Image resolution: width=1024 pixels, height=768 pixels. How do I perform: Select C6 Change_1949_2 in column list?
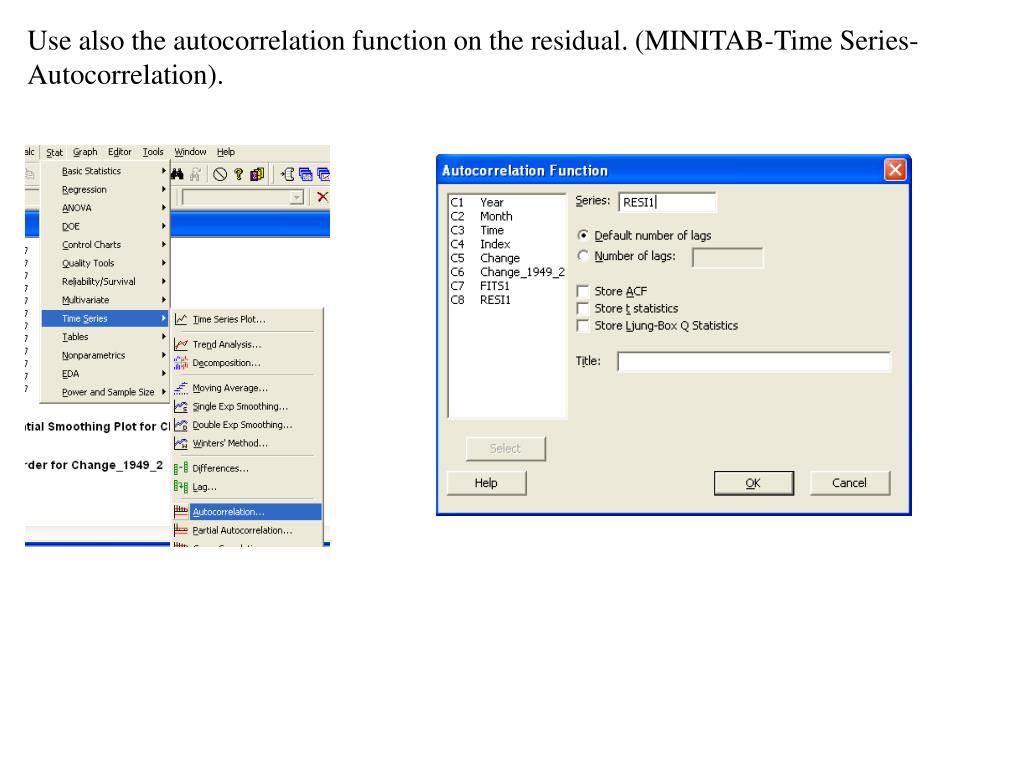[x=507, y=272]
